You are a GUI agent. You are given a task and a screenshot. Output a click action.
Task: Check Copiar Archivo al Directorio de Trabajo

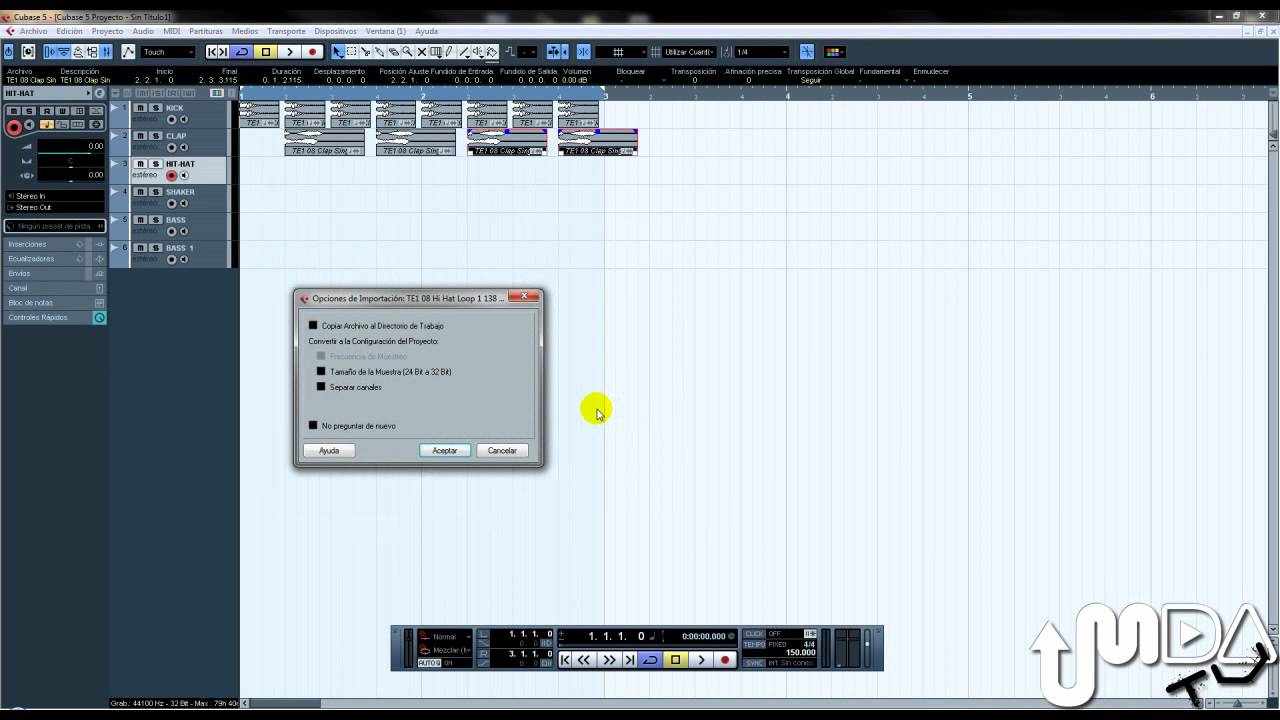[313, 325]
